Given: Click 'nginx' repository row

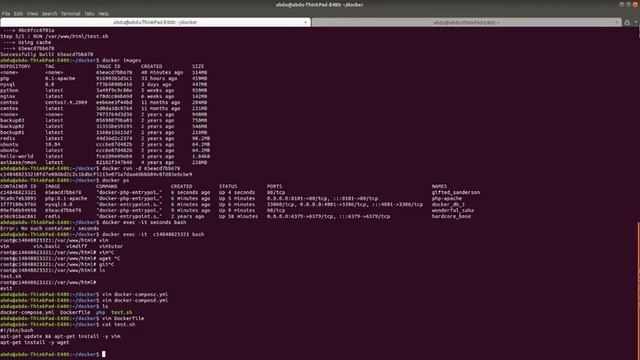Looking at the screenshot, I should tap(104, 96).
